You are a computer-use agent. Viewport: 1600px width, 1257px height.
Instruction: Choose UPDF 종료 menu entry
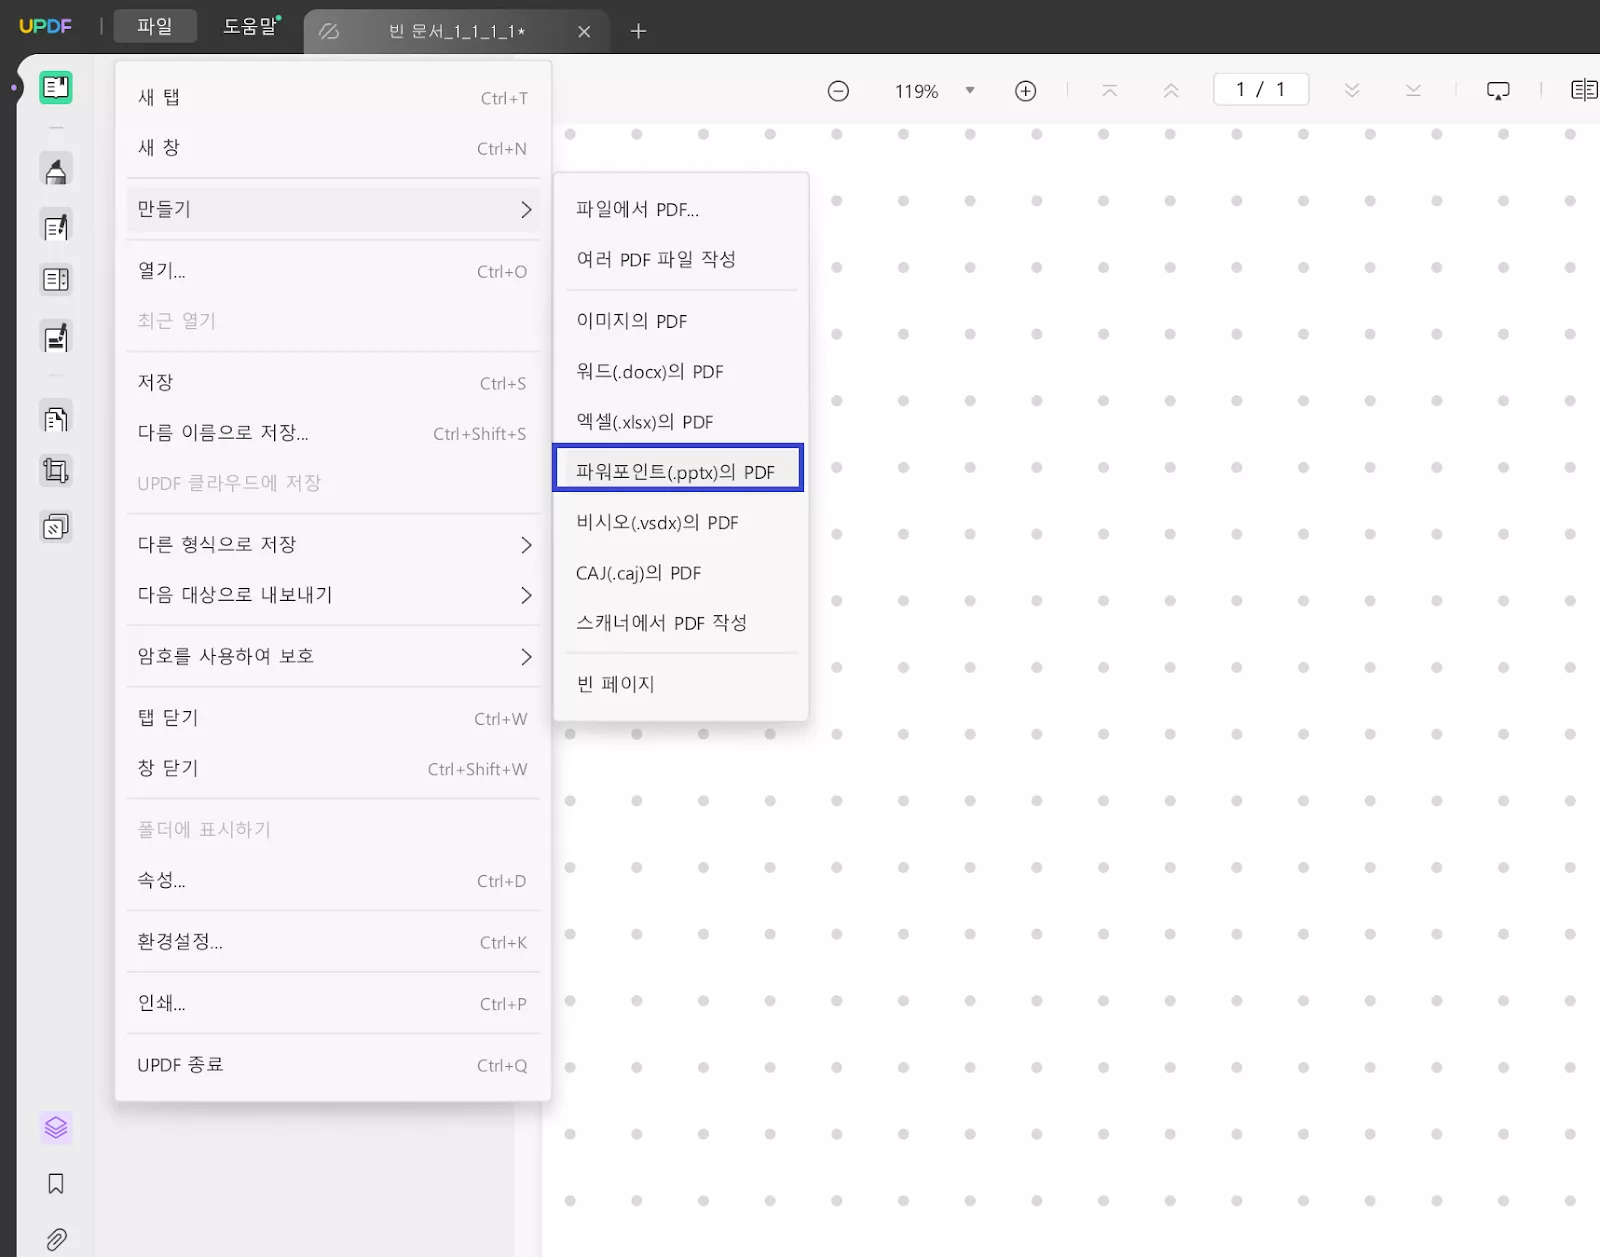point(333,1065)
